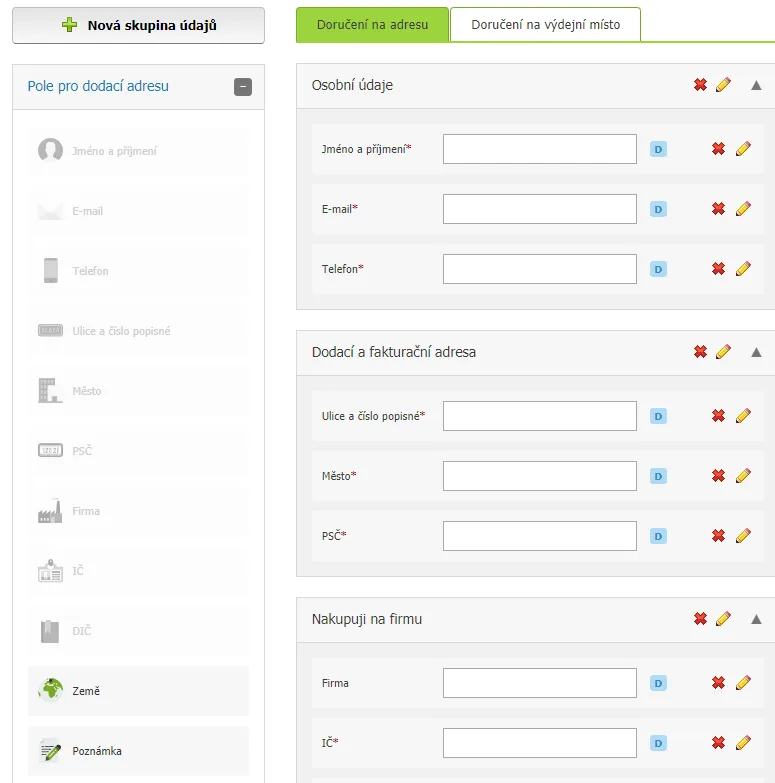Image resolution: width=775 pixels, height=783 pixels.
Task: Open the Doručení na adresu tab
Action: click(373, 24)
